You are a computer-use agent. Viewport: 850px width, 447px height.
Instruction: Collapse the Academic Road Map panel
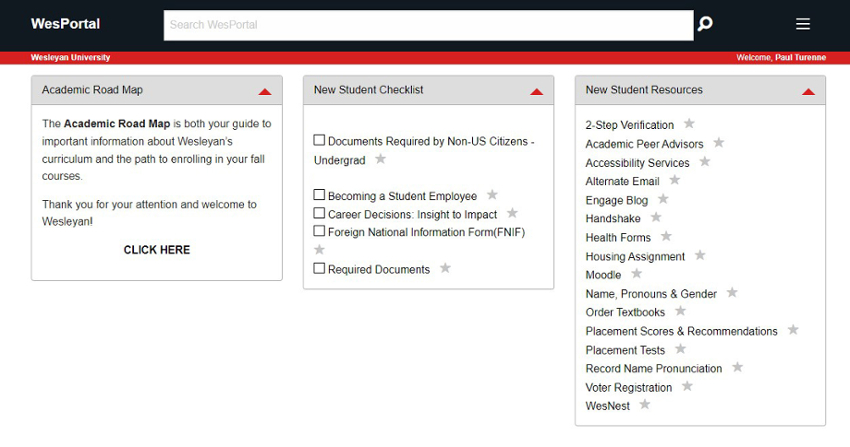(x=265, y=92)
